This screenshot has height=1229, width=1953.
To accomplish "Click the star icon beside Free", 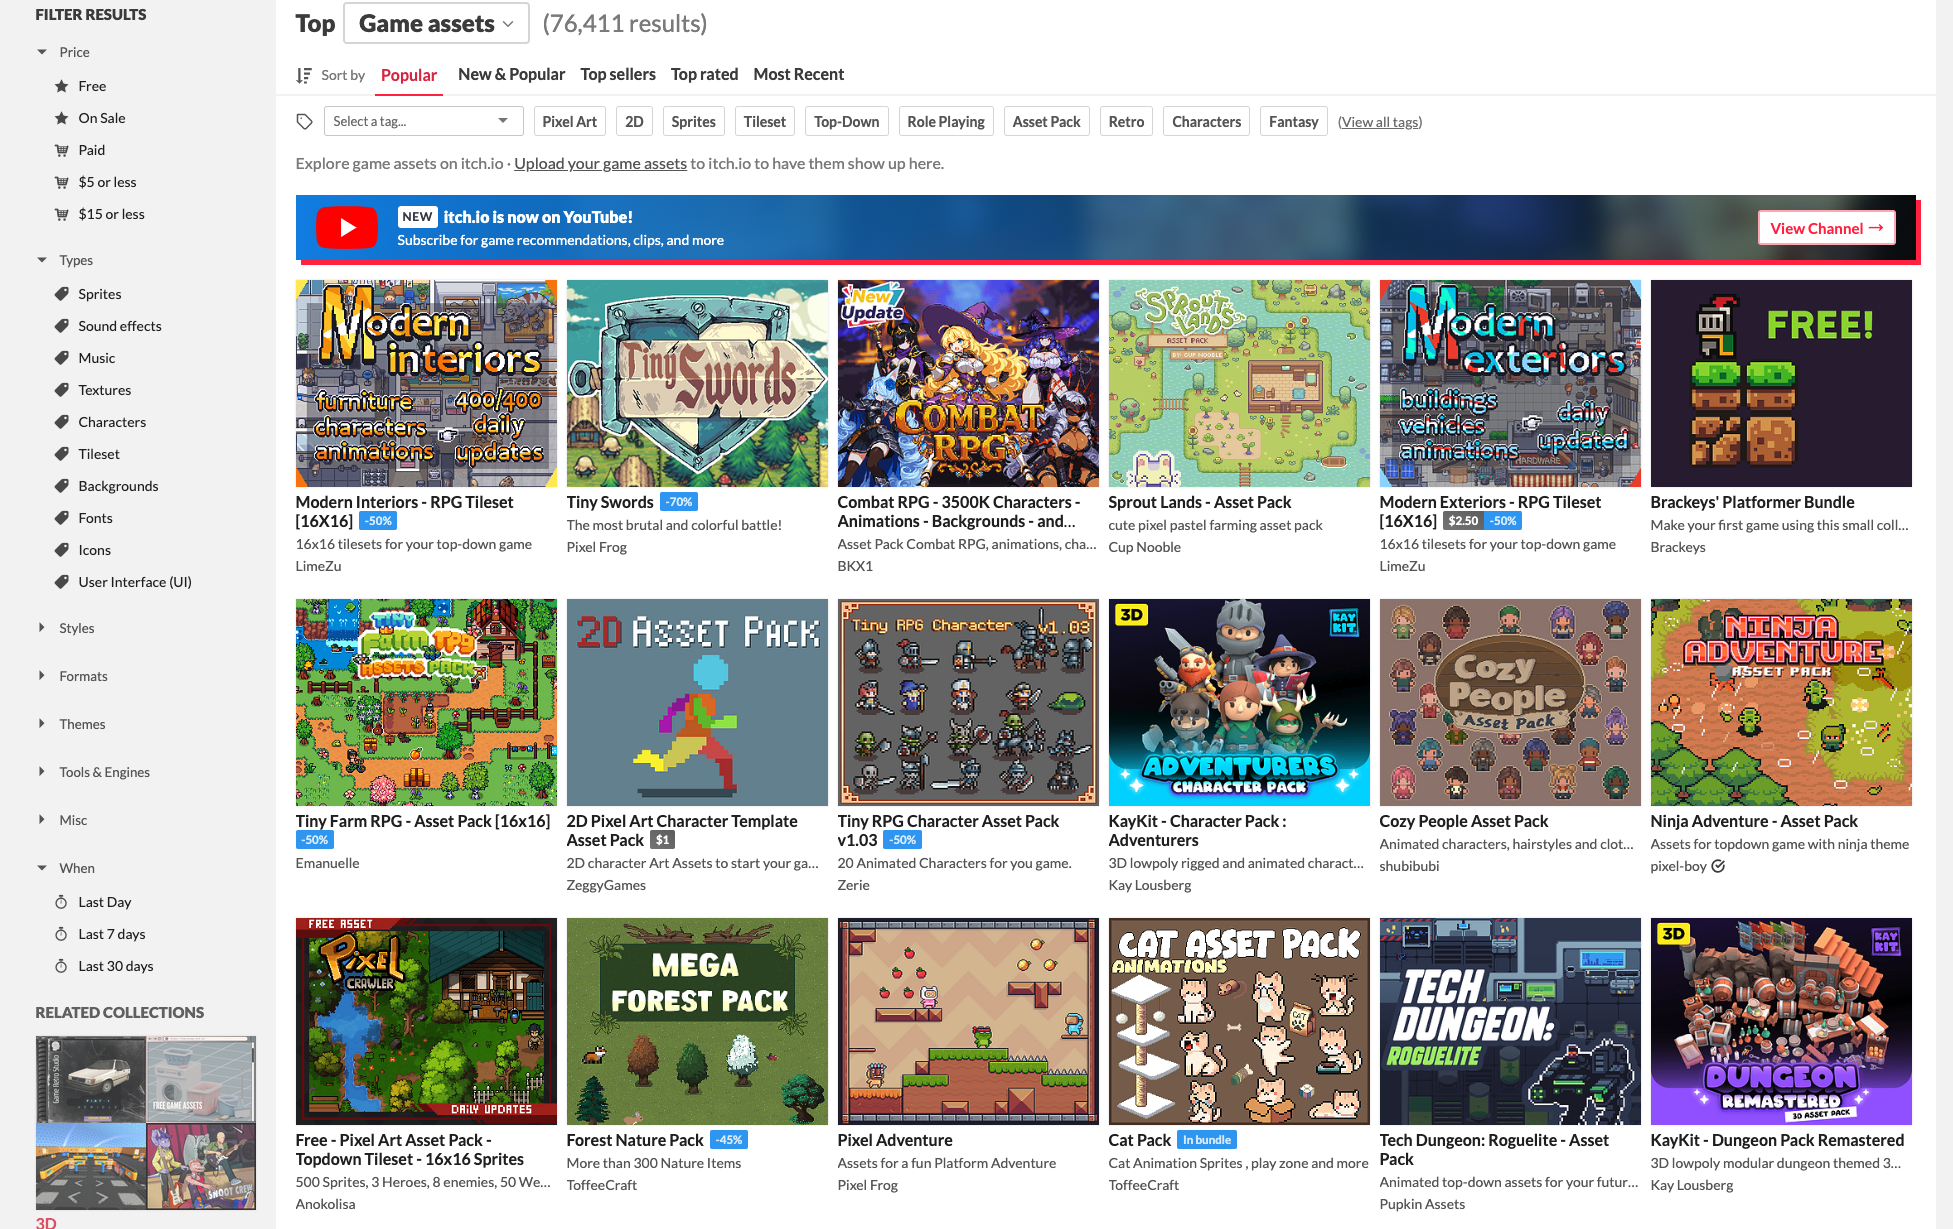I will (62, 86).
